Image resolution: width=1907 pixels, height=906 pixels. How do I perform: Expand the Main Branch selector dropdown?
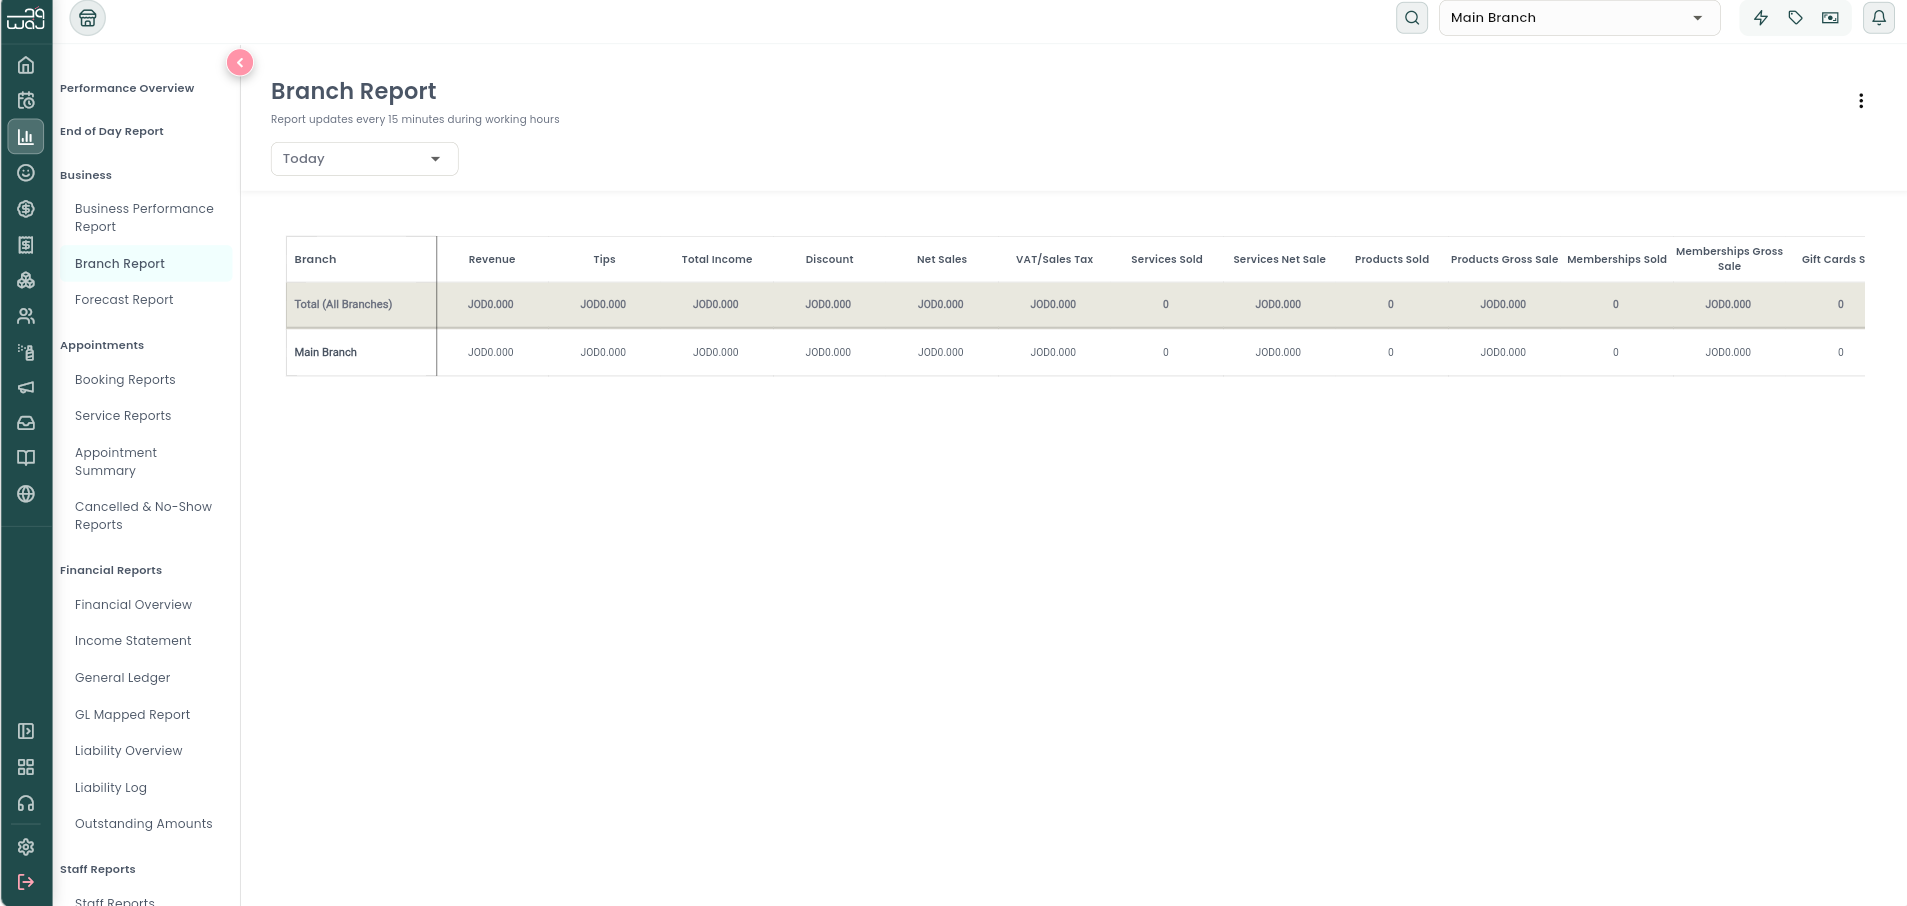tap(1579, 18)
